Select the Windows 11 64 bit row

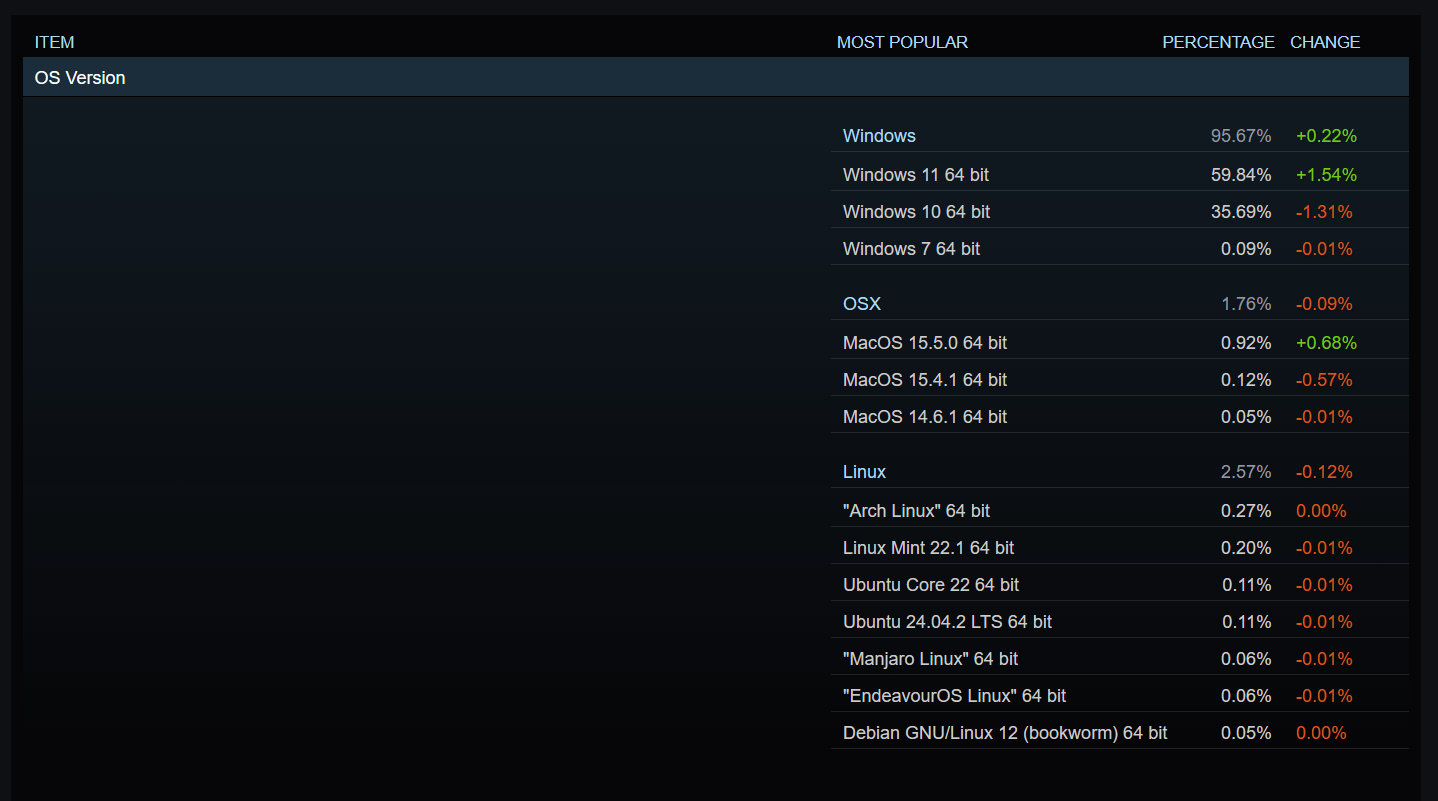pyautogui.click(x=1120, y=175)
